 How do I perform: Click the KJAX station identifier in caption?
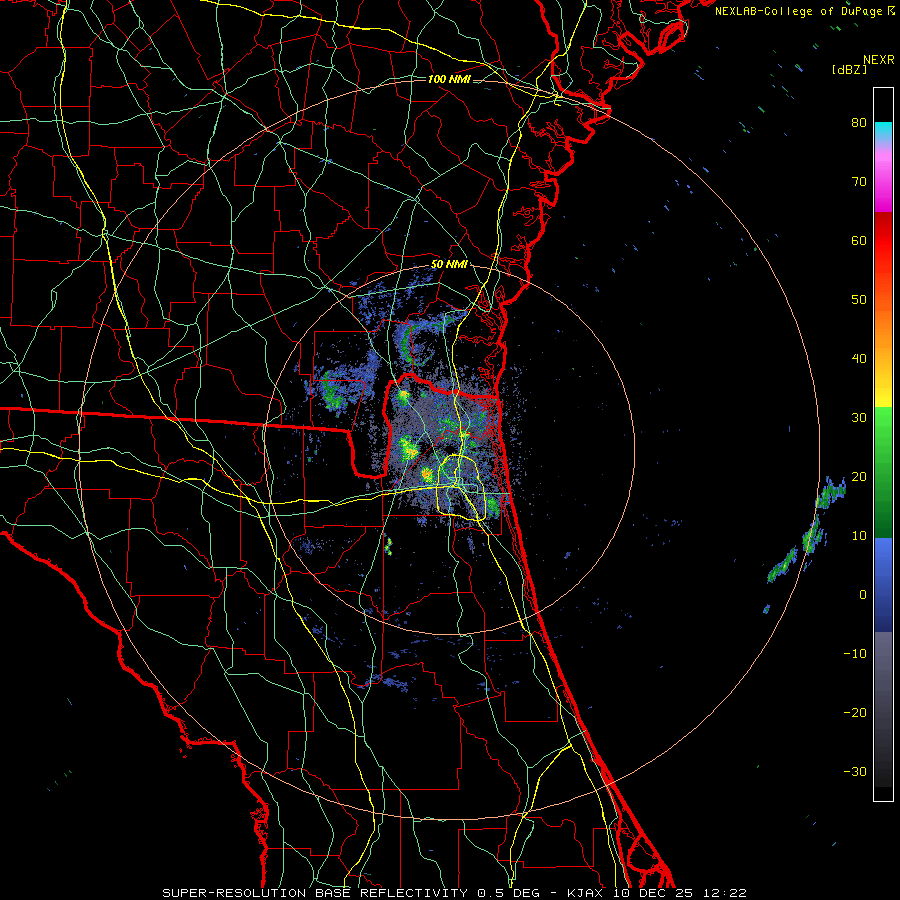586,893
